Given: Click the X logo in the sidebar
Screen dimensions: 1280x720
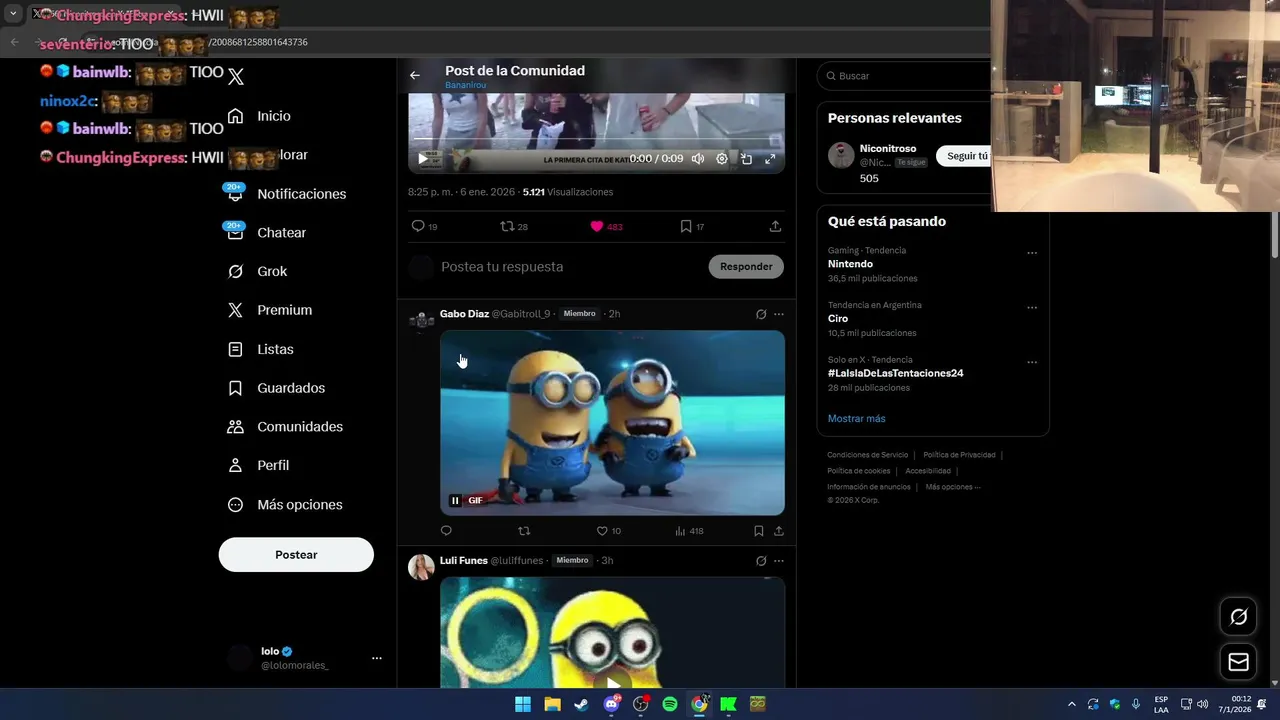Looking at the screenshot, I should [236, 76].
